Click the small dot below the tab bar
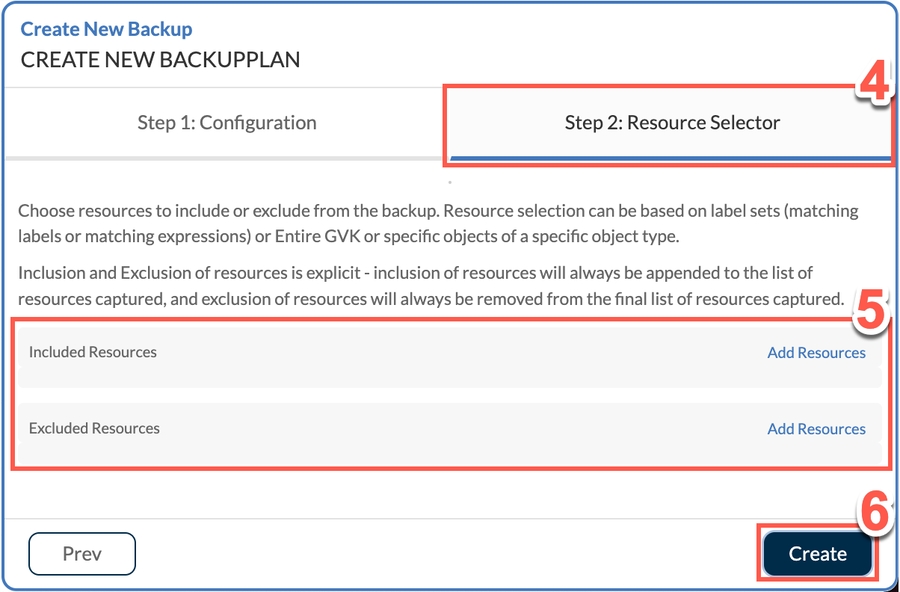This screenshot has width=900, height=592. pyautogui.click(x=450, y=183)
